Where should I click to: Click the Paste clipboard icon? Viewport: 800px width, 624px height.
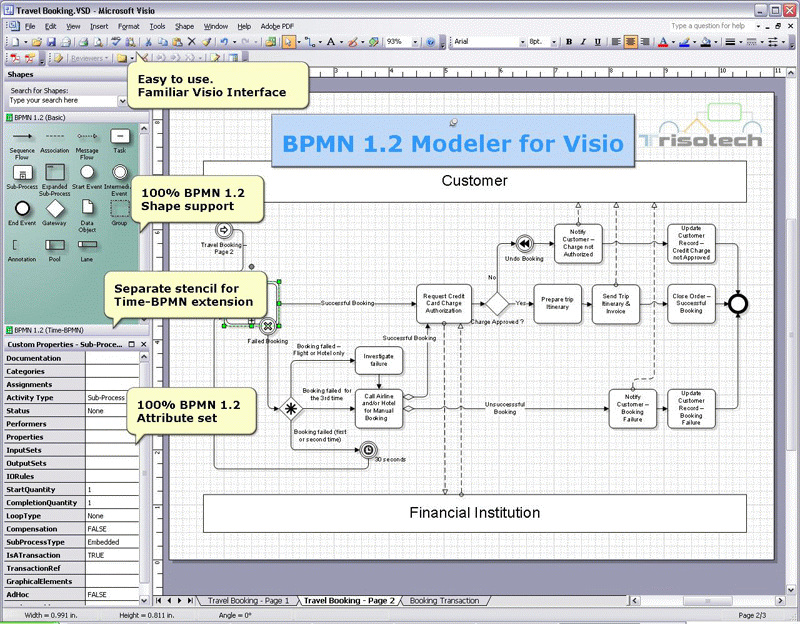(177, 42)
